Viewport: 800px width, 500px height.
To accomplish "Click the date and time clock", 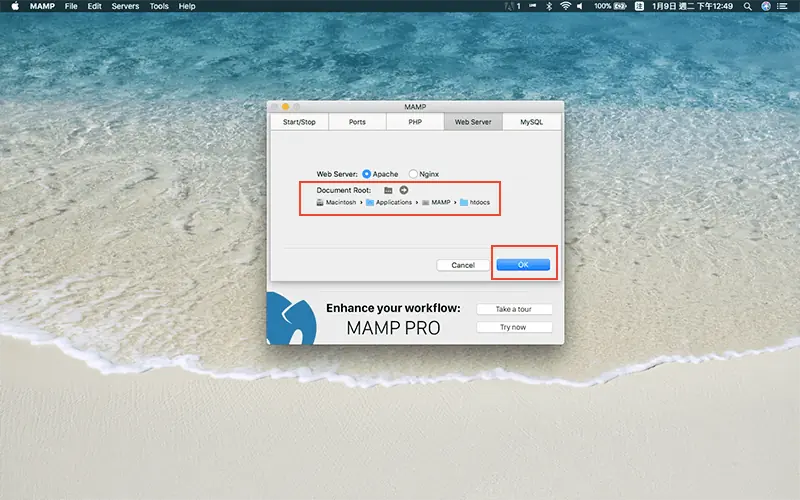I will 692,6.
